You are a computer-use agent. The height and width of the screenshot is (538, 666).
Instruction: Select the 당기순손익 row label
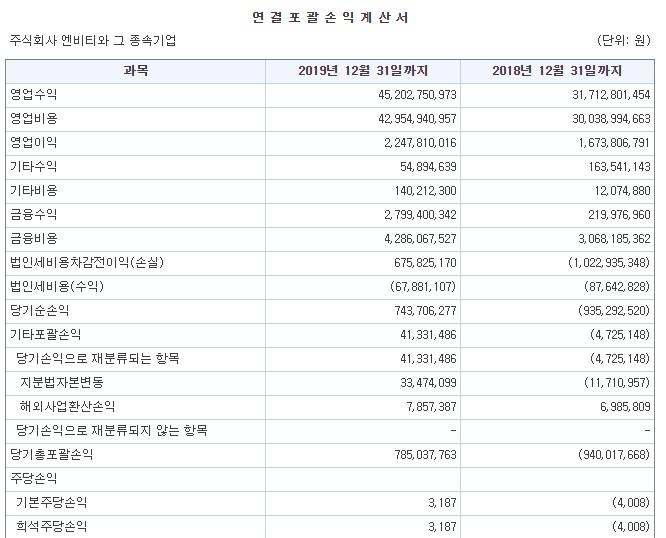click(40, 310)
